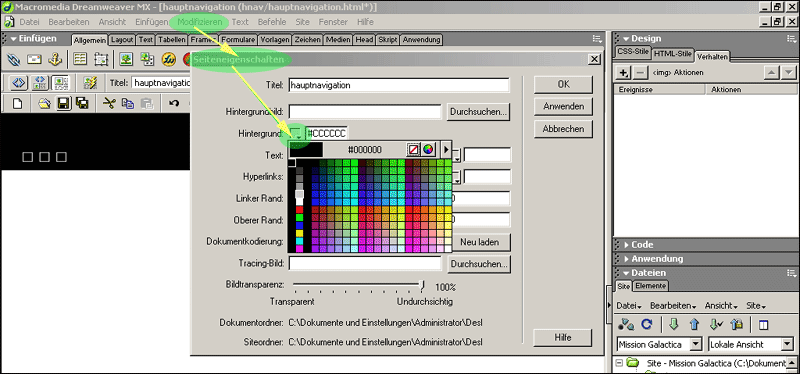Click the scissors cut icon
The image size is (800, 374).
[109, 104]
